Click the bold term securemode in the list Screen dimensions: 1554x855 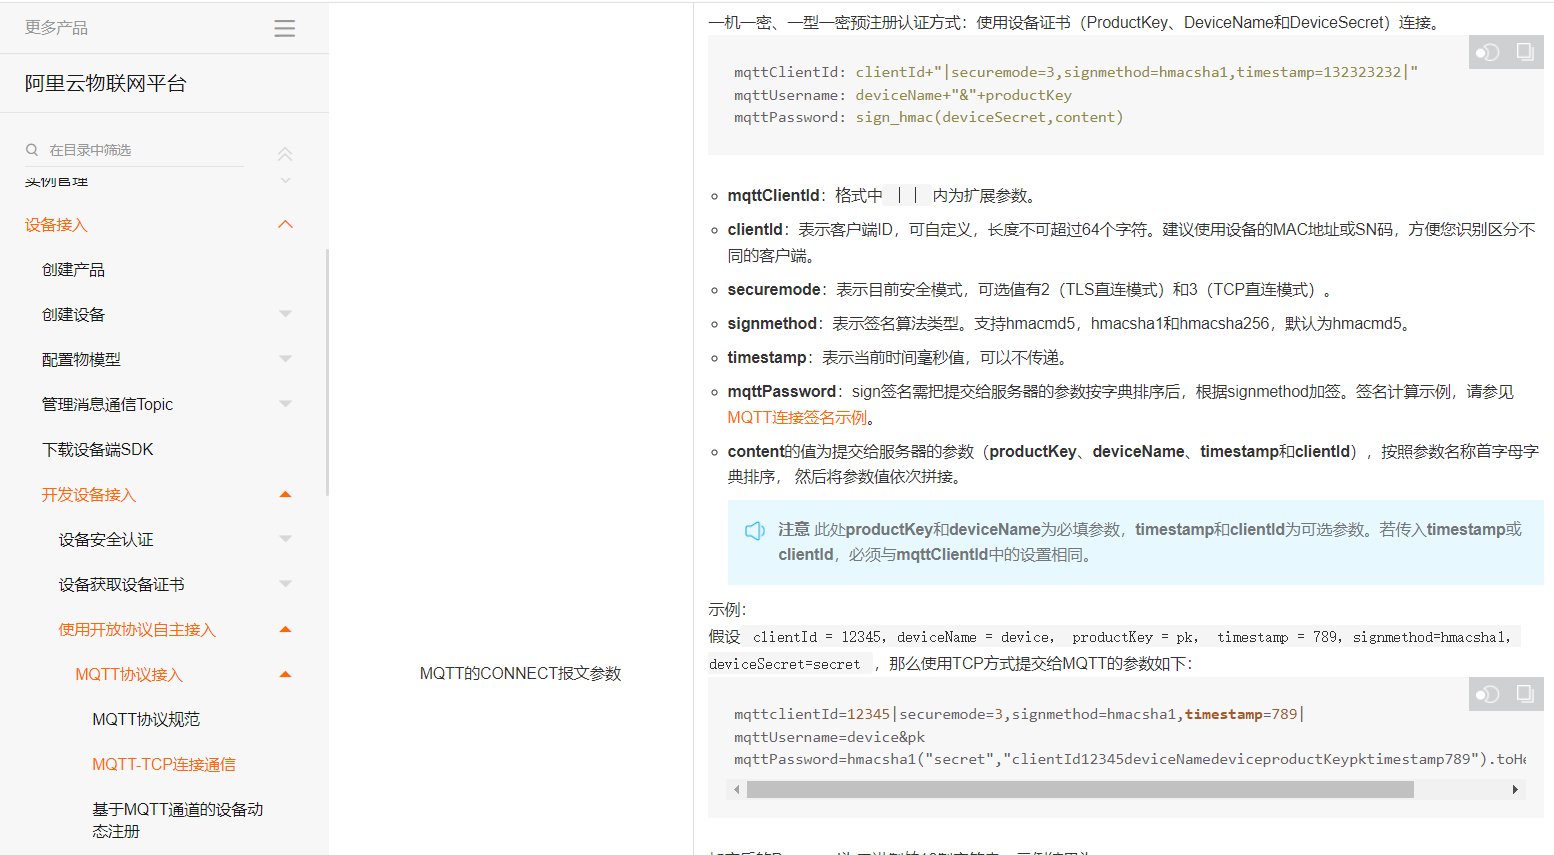click(774, 290)
